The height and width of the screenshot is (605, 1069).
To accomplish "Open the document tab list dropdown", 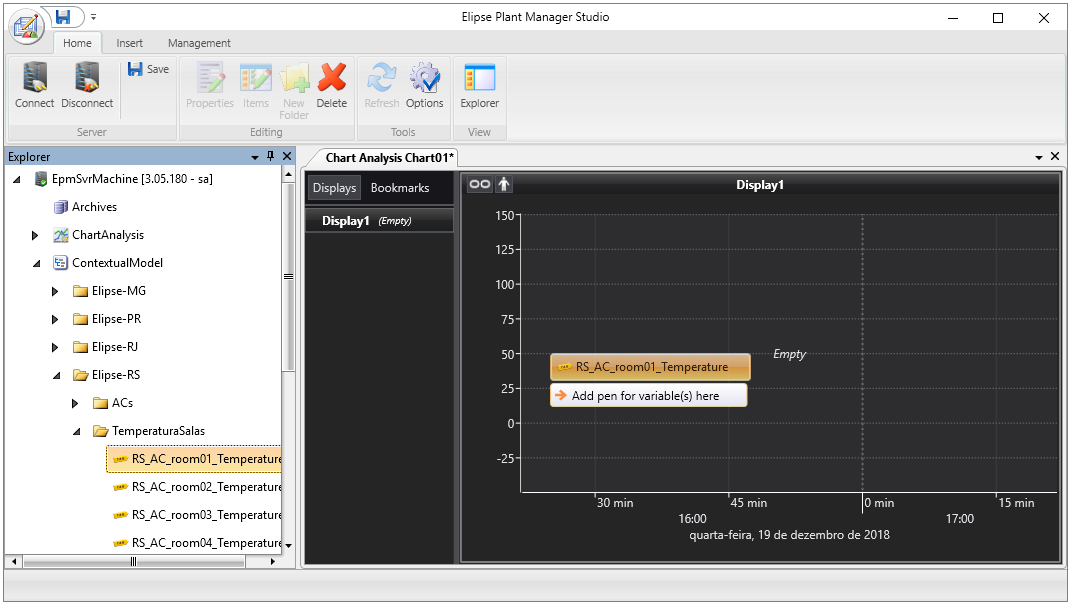I will [1039, 157].
